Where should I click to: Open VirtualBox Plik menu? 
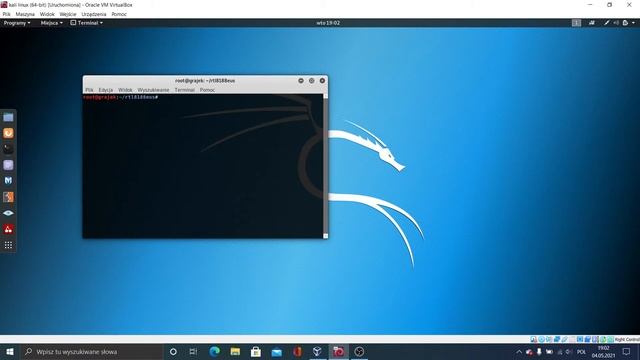(x=6, y=14)
